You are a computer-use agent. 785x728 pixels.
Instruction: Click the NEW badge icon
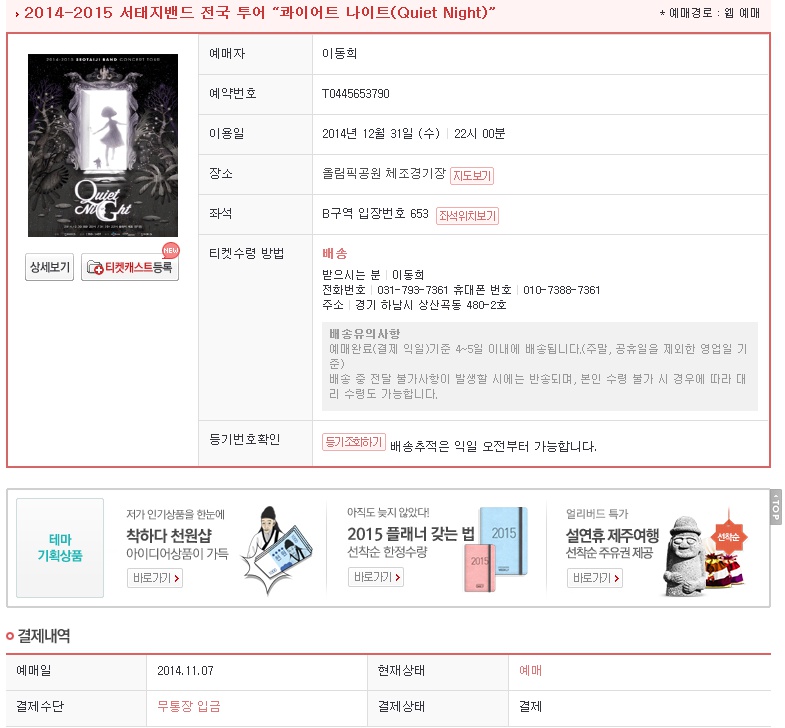[171, 250]
